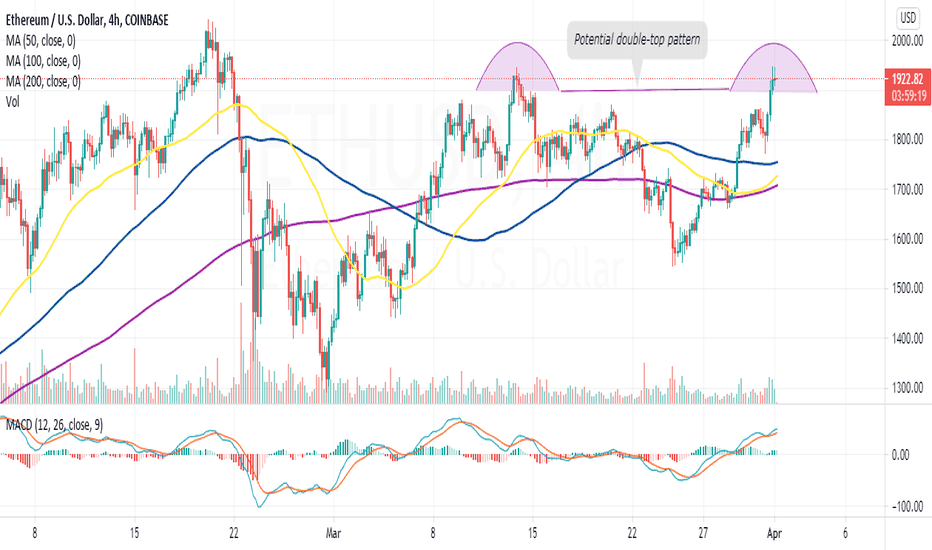932x550 pixels.
Task: Click the Vol indicator label
Action: click(12, 102)
